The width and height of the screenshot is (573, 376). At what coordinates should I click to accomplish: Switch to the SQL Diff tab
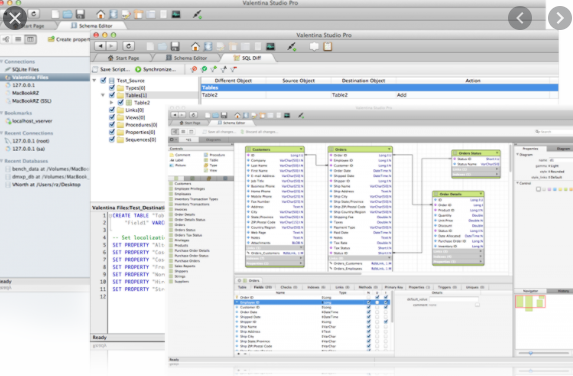[x=247, y=58]
